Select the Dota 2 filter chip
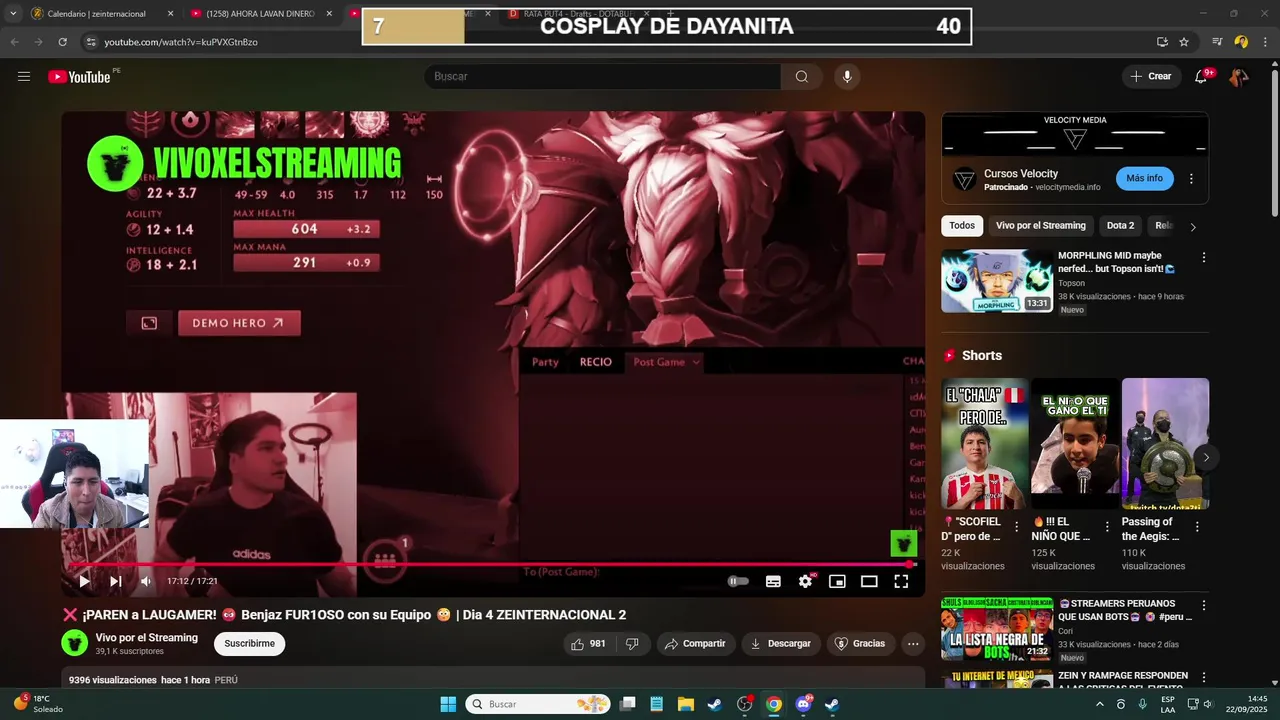The image size is (1280, 720). 1120,226
